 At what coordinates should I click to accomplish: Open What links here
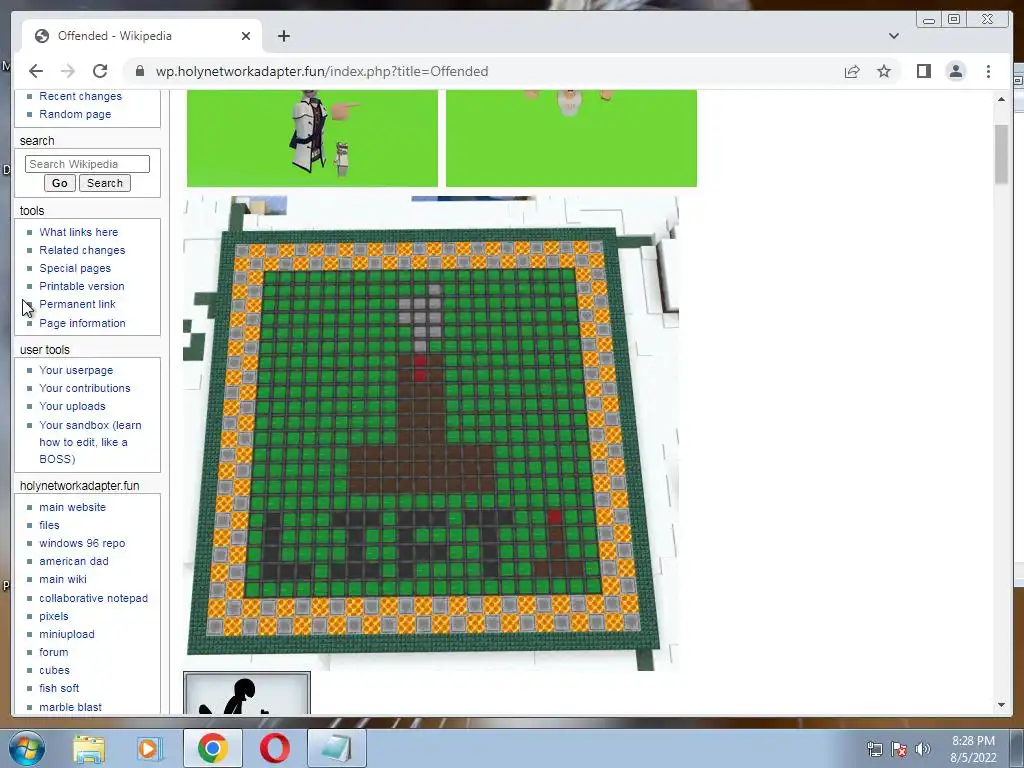[x=78, y=232]
